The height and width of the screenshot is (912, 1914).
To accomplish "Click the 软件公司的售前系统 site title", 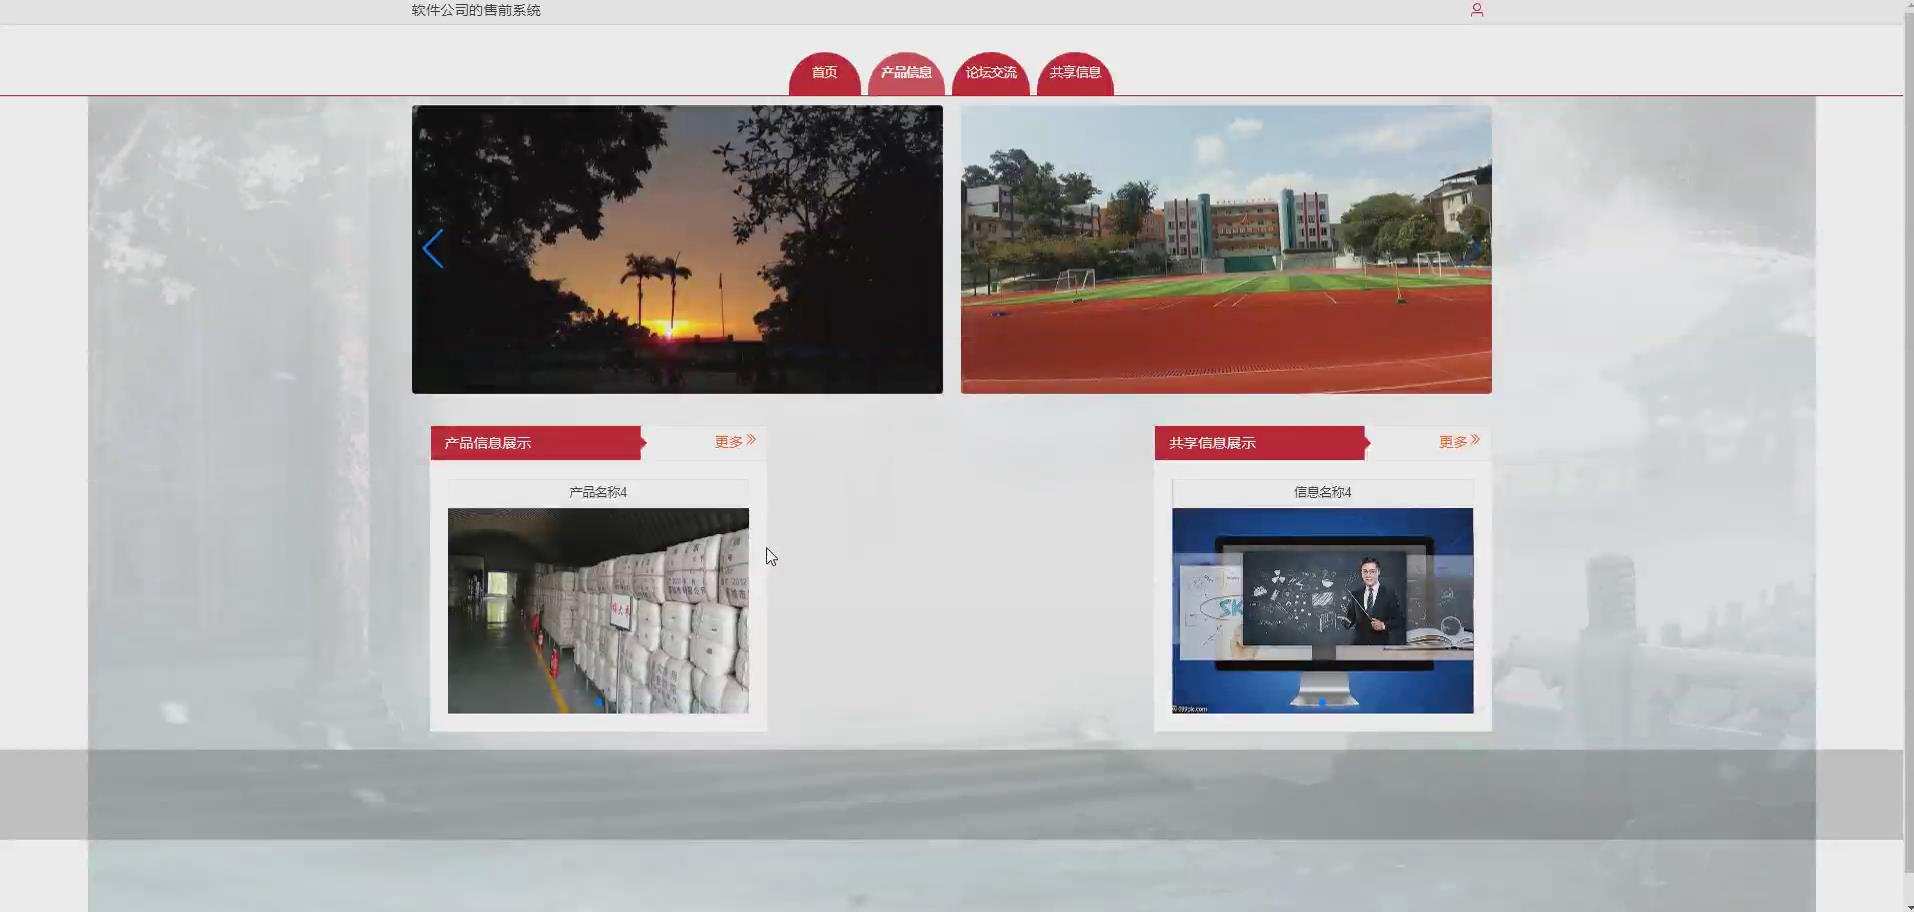I will click(x=476, y=10).
